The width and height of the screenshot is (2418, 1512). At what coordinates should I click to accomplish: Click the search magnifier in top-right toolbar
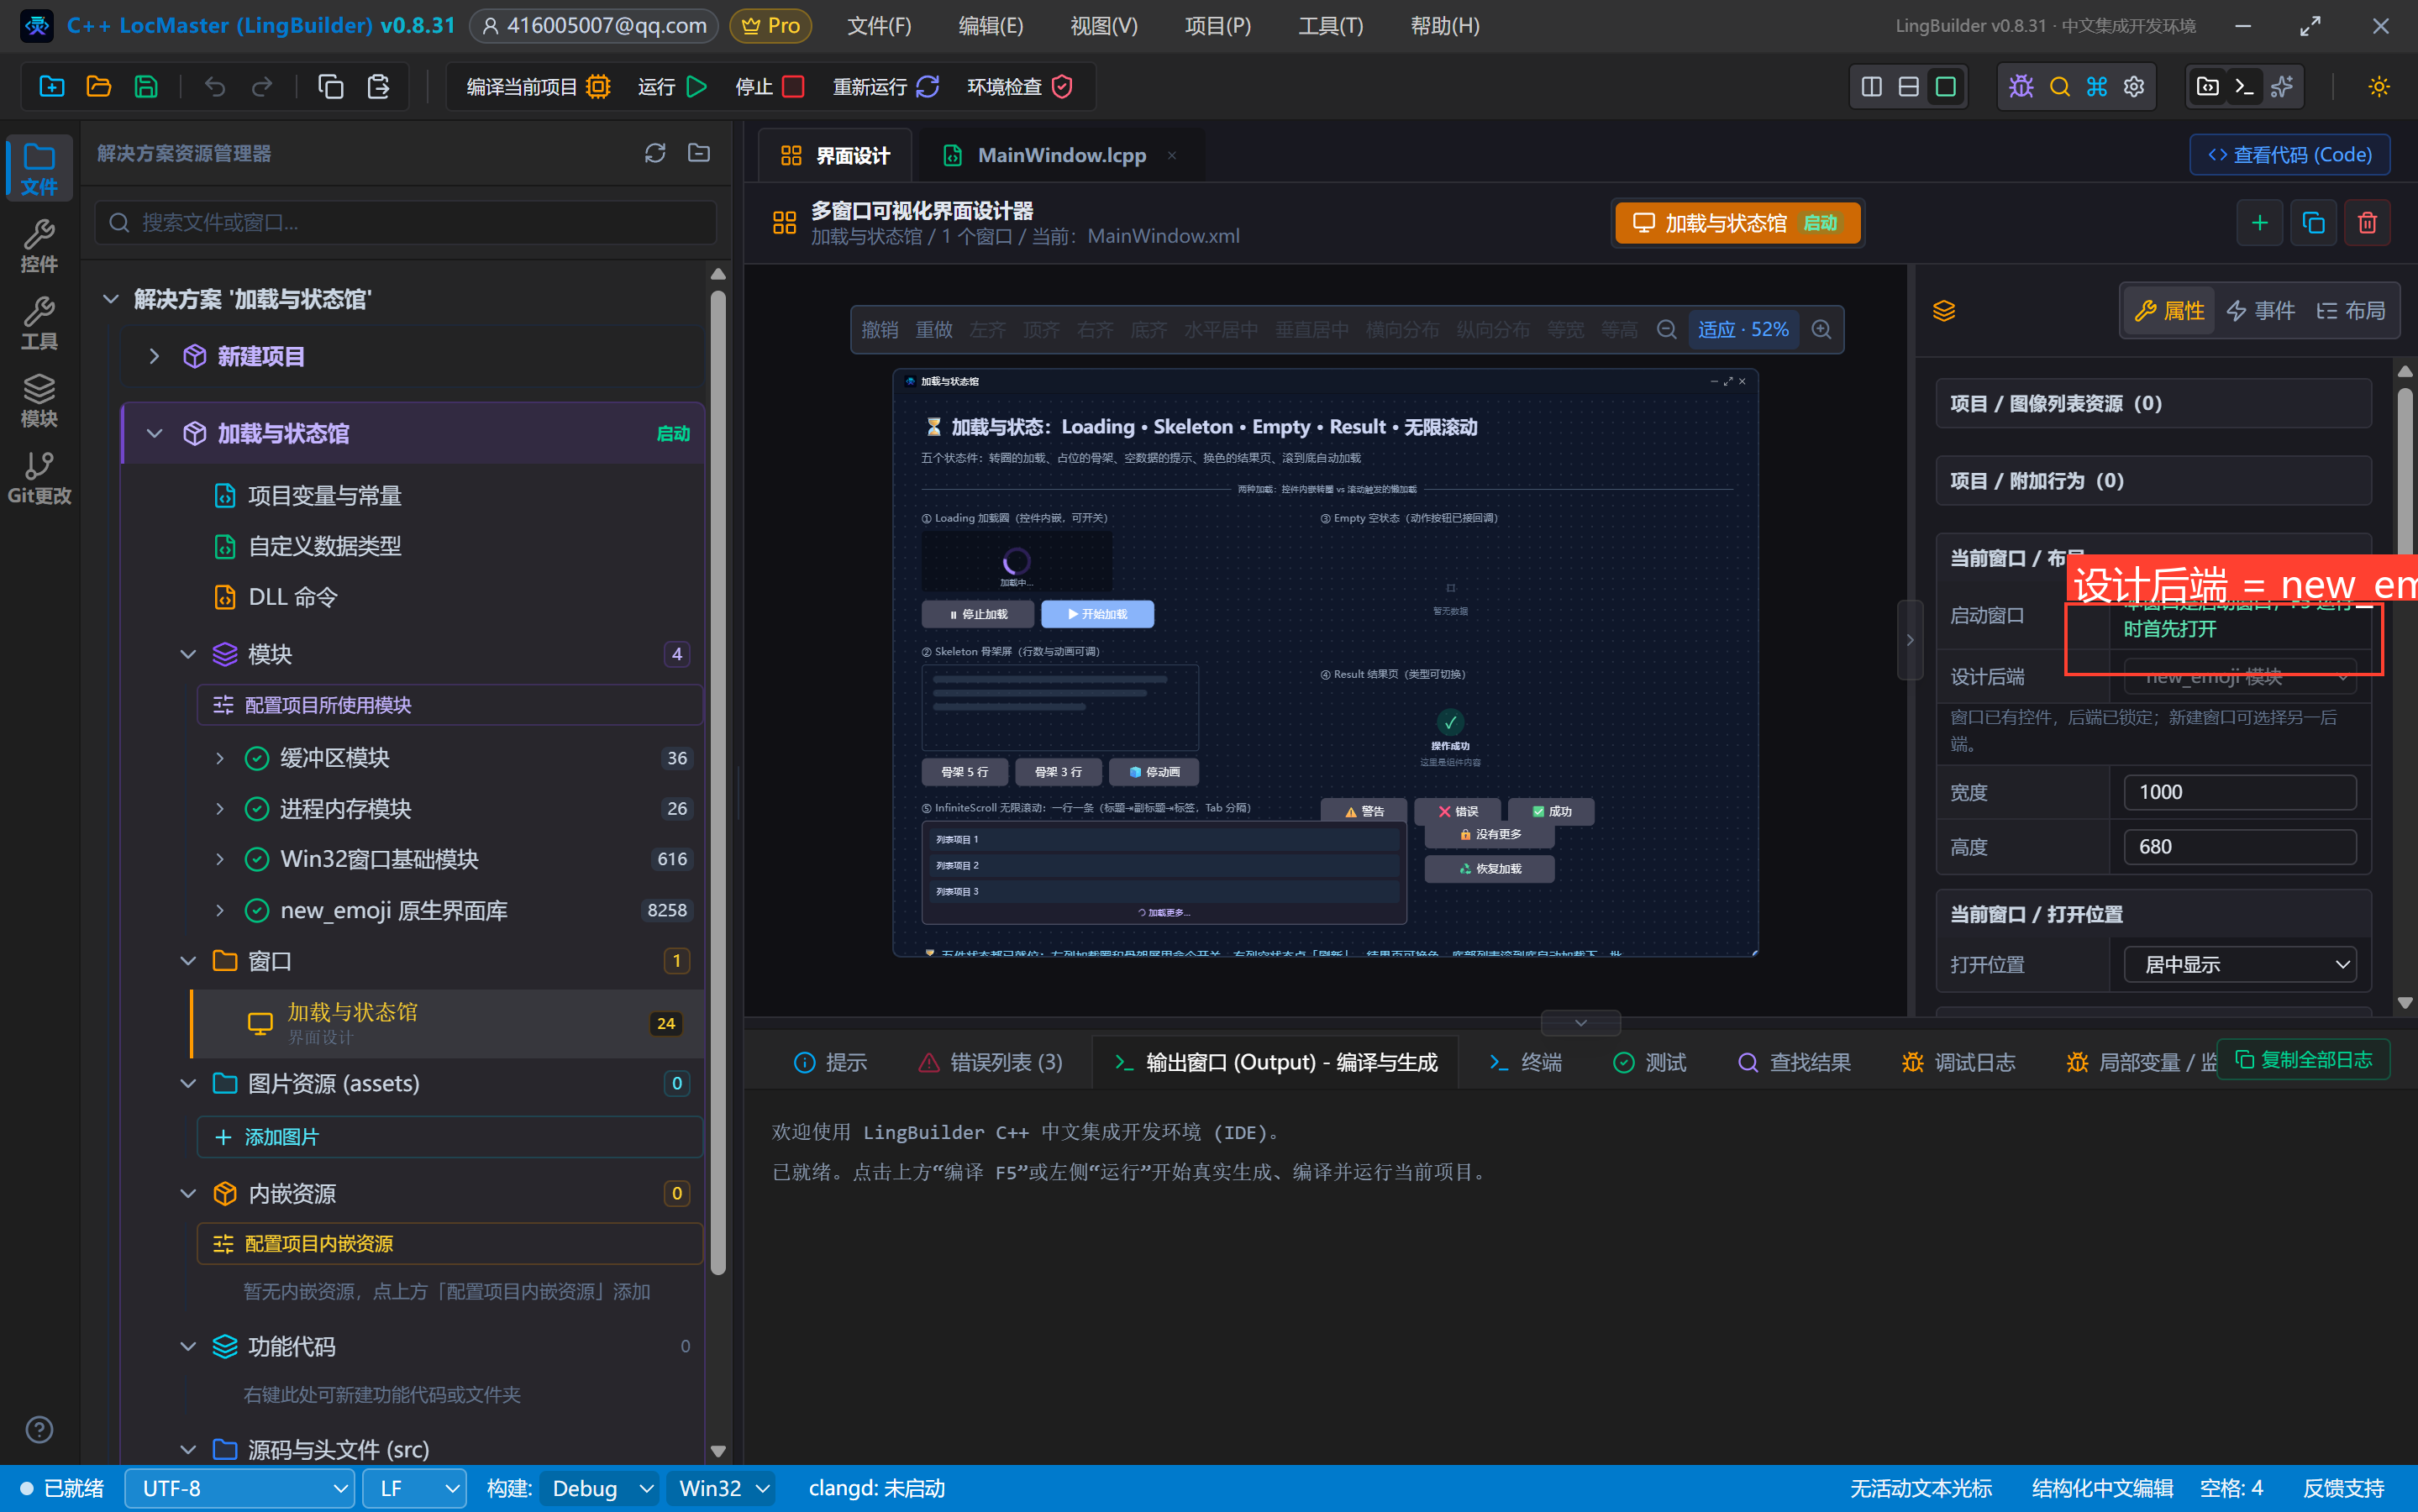pos(2059,87)
